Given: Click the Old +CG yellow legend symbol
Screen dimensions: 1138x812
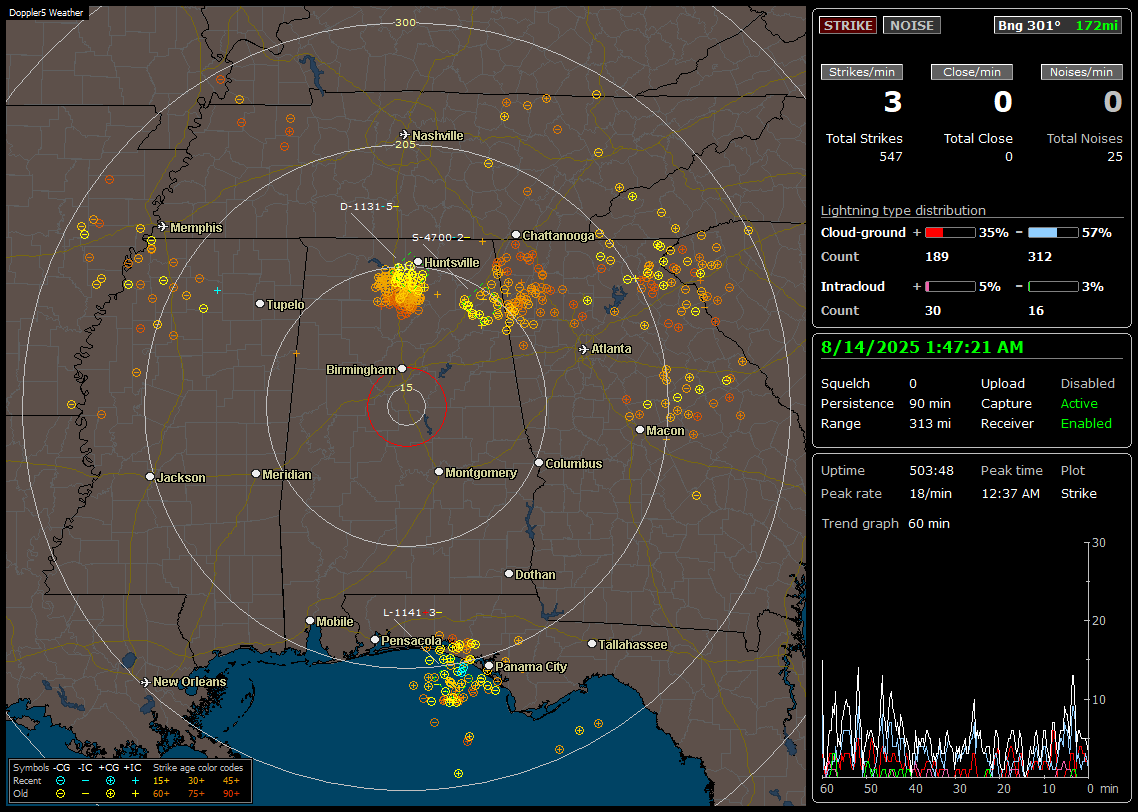Looking at the screenshot, I should (110, 794).
